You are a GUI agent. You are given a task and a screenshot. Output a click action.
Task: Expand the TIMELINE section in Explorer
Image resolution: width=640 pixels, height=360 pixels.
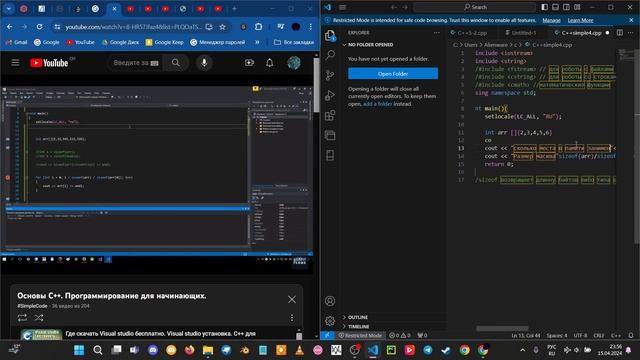(x=358, y=327)
